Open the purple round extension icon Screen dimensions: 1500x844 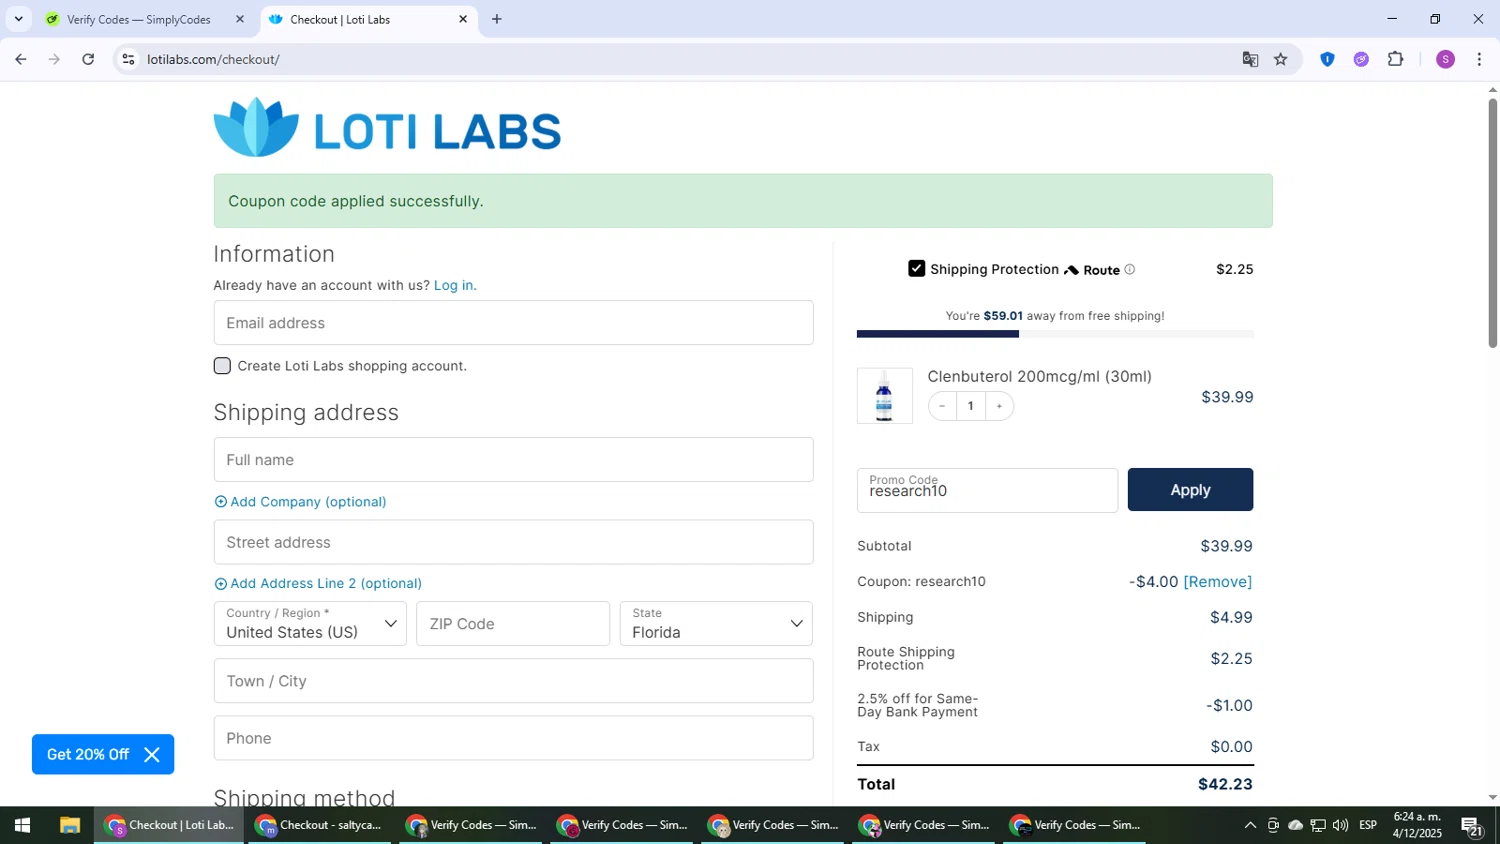point(1361,59)
